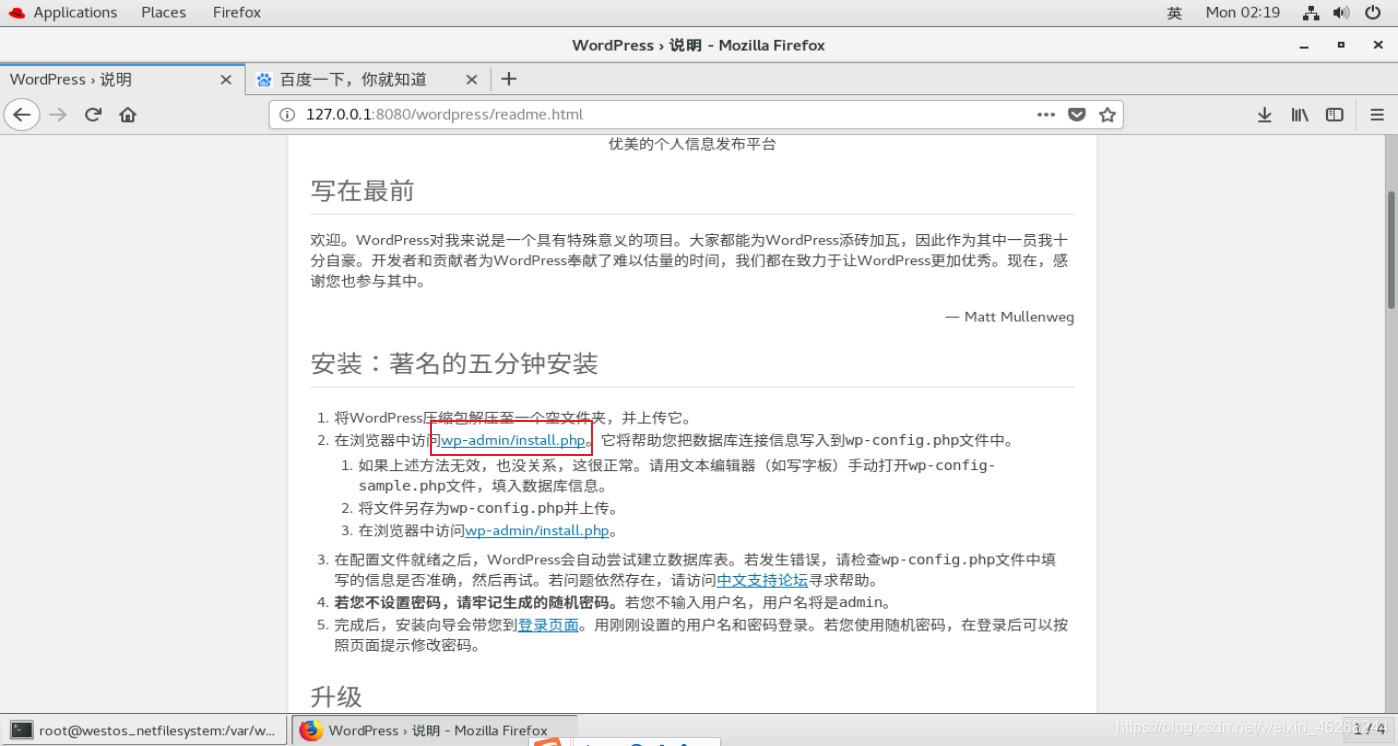1398x746 pixels.
Task: Go back with the back arrow button
Action: [x=22, y=115]
